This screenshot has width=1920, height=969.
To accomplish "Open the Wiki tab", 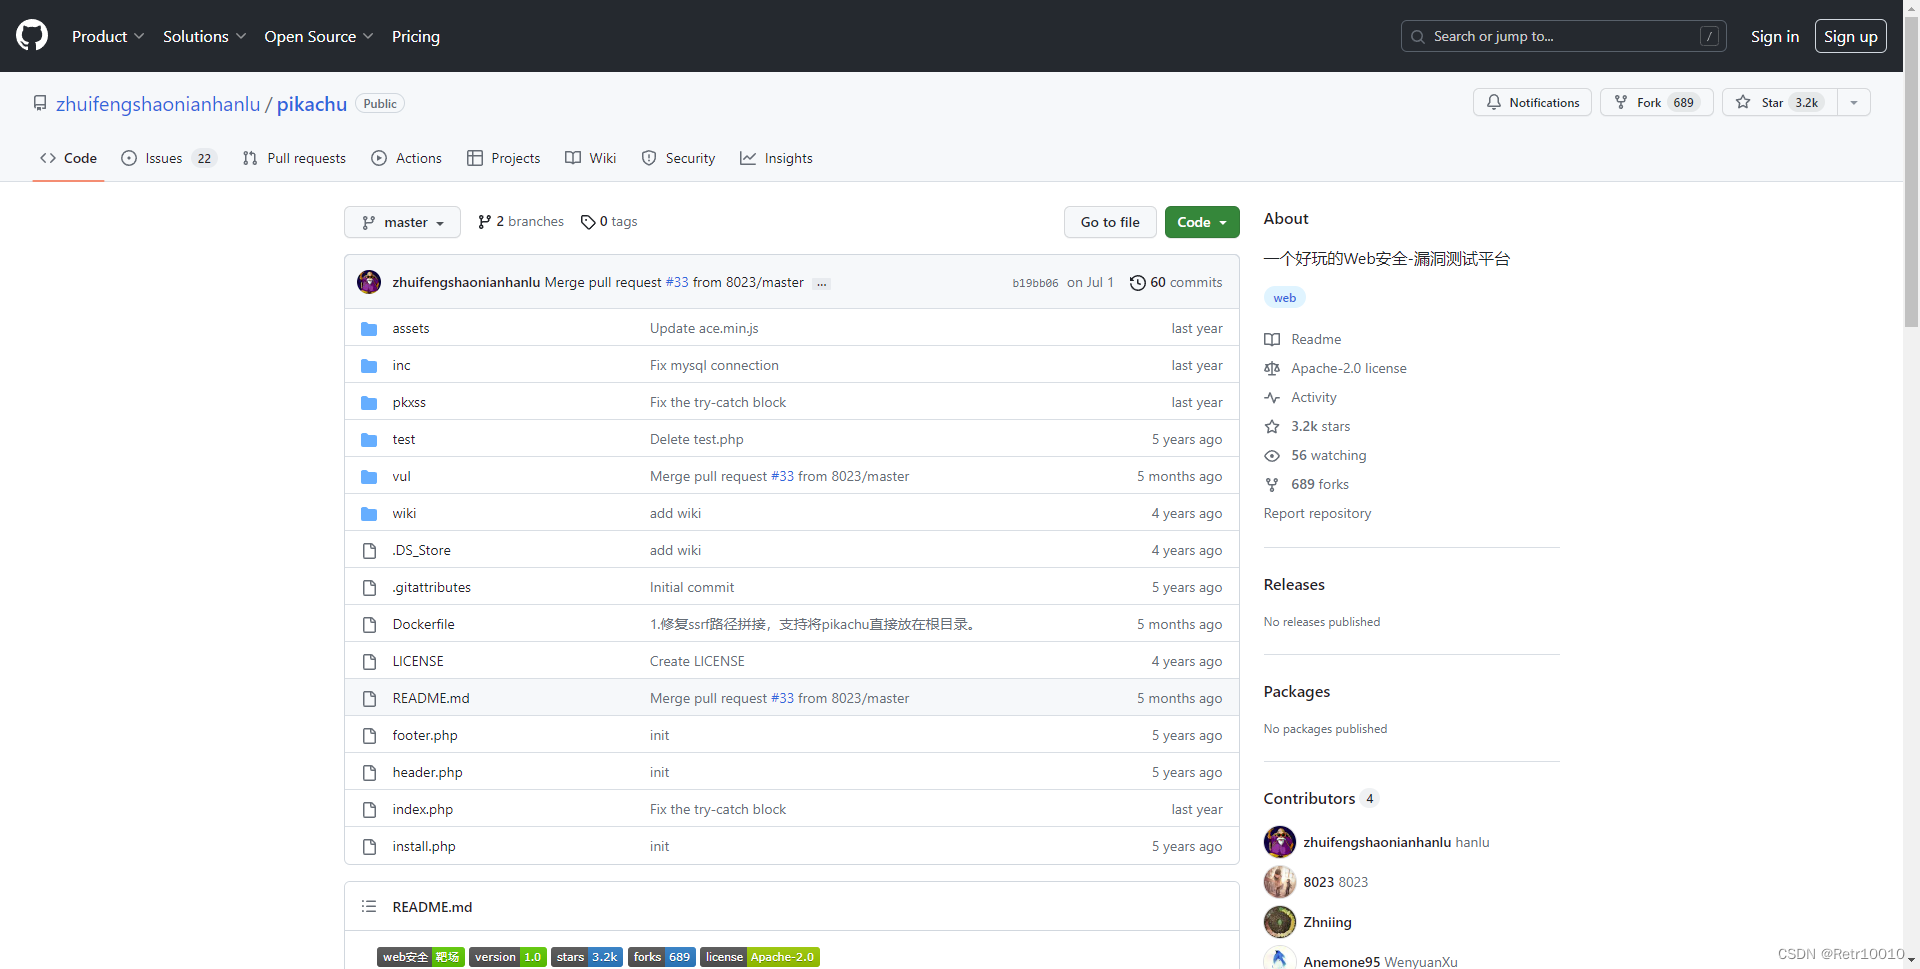I will pyautogui.click(x=590, y=158).
